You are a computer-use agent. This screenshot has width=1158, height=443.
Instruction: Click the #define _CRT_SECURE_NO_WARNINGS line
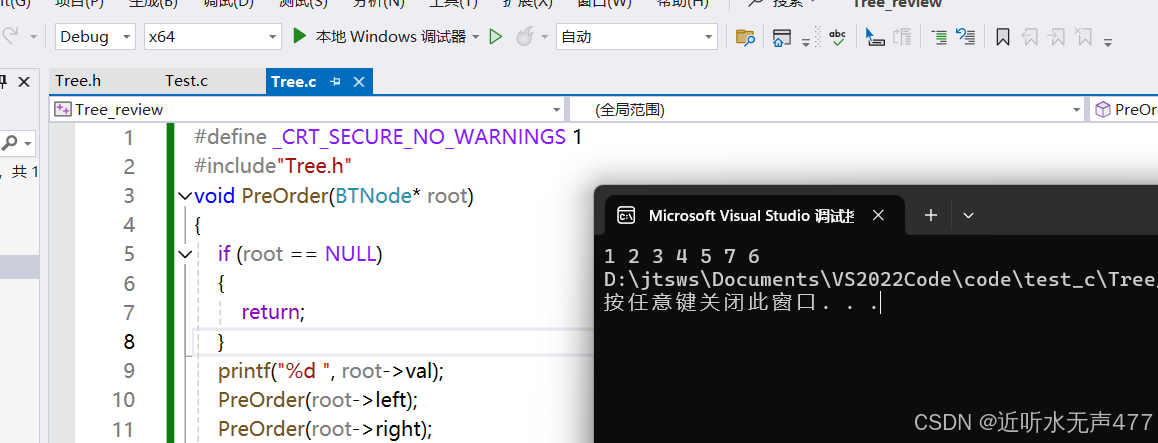tap(388, 137)
